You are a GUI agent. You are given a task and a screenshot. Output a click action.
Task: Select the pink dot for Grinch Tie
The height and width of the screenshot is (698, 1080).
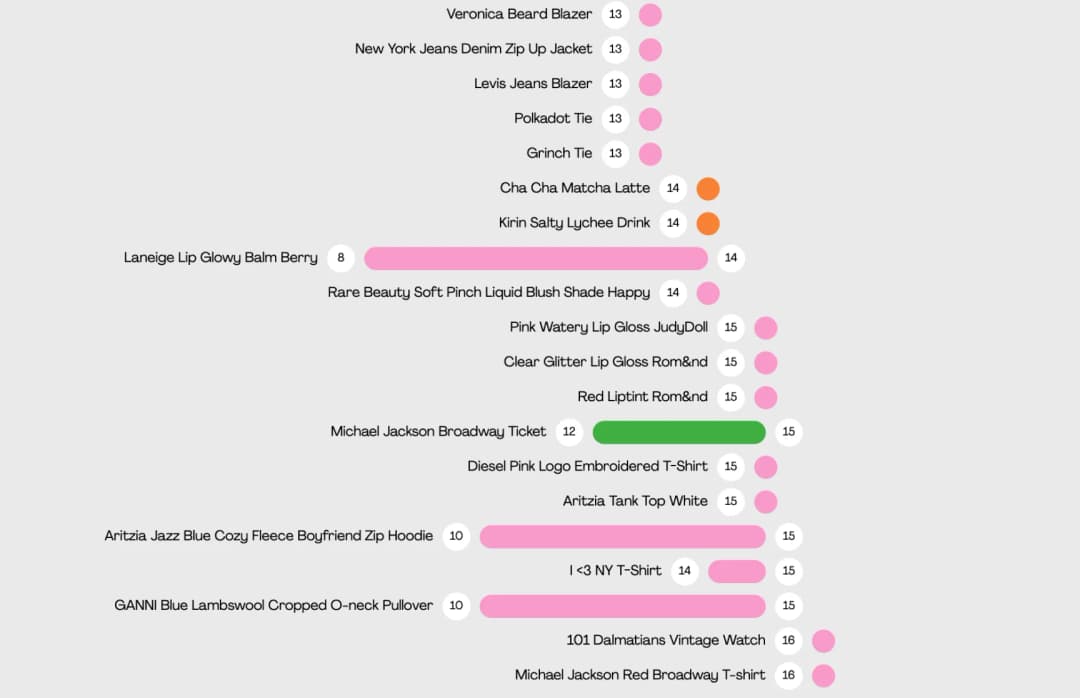(x=650, y=154)
